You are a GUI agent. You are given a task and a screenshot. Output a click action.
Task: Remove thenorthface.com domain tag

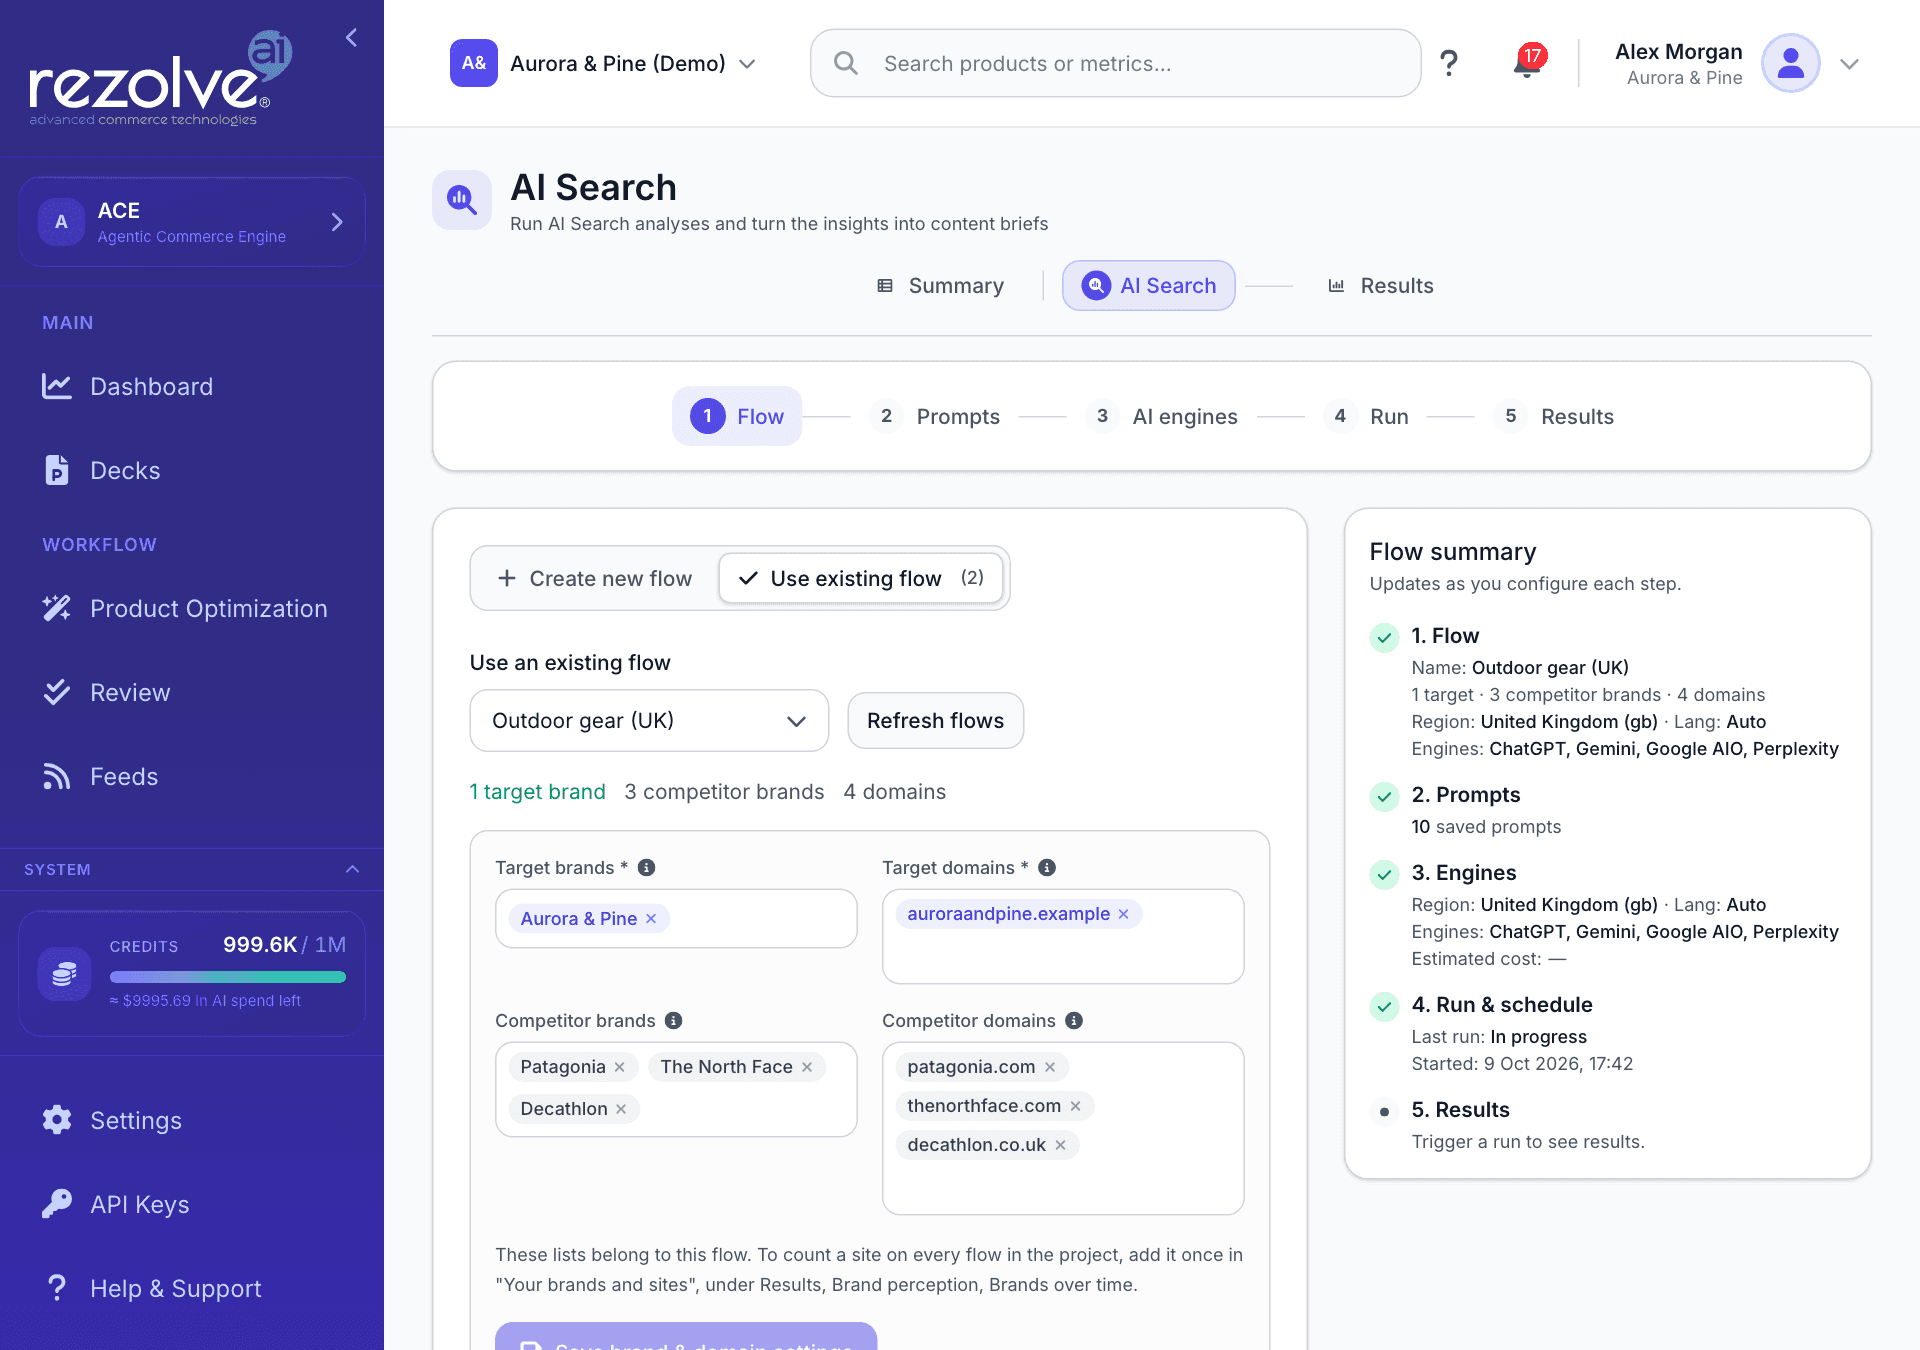coord(1076,1106)
